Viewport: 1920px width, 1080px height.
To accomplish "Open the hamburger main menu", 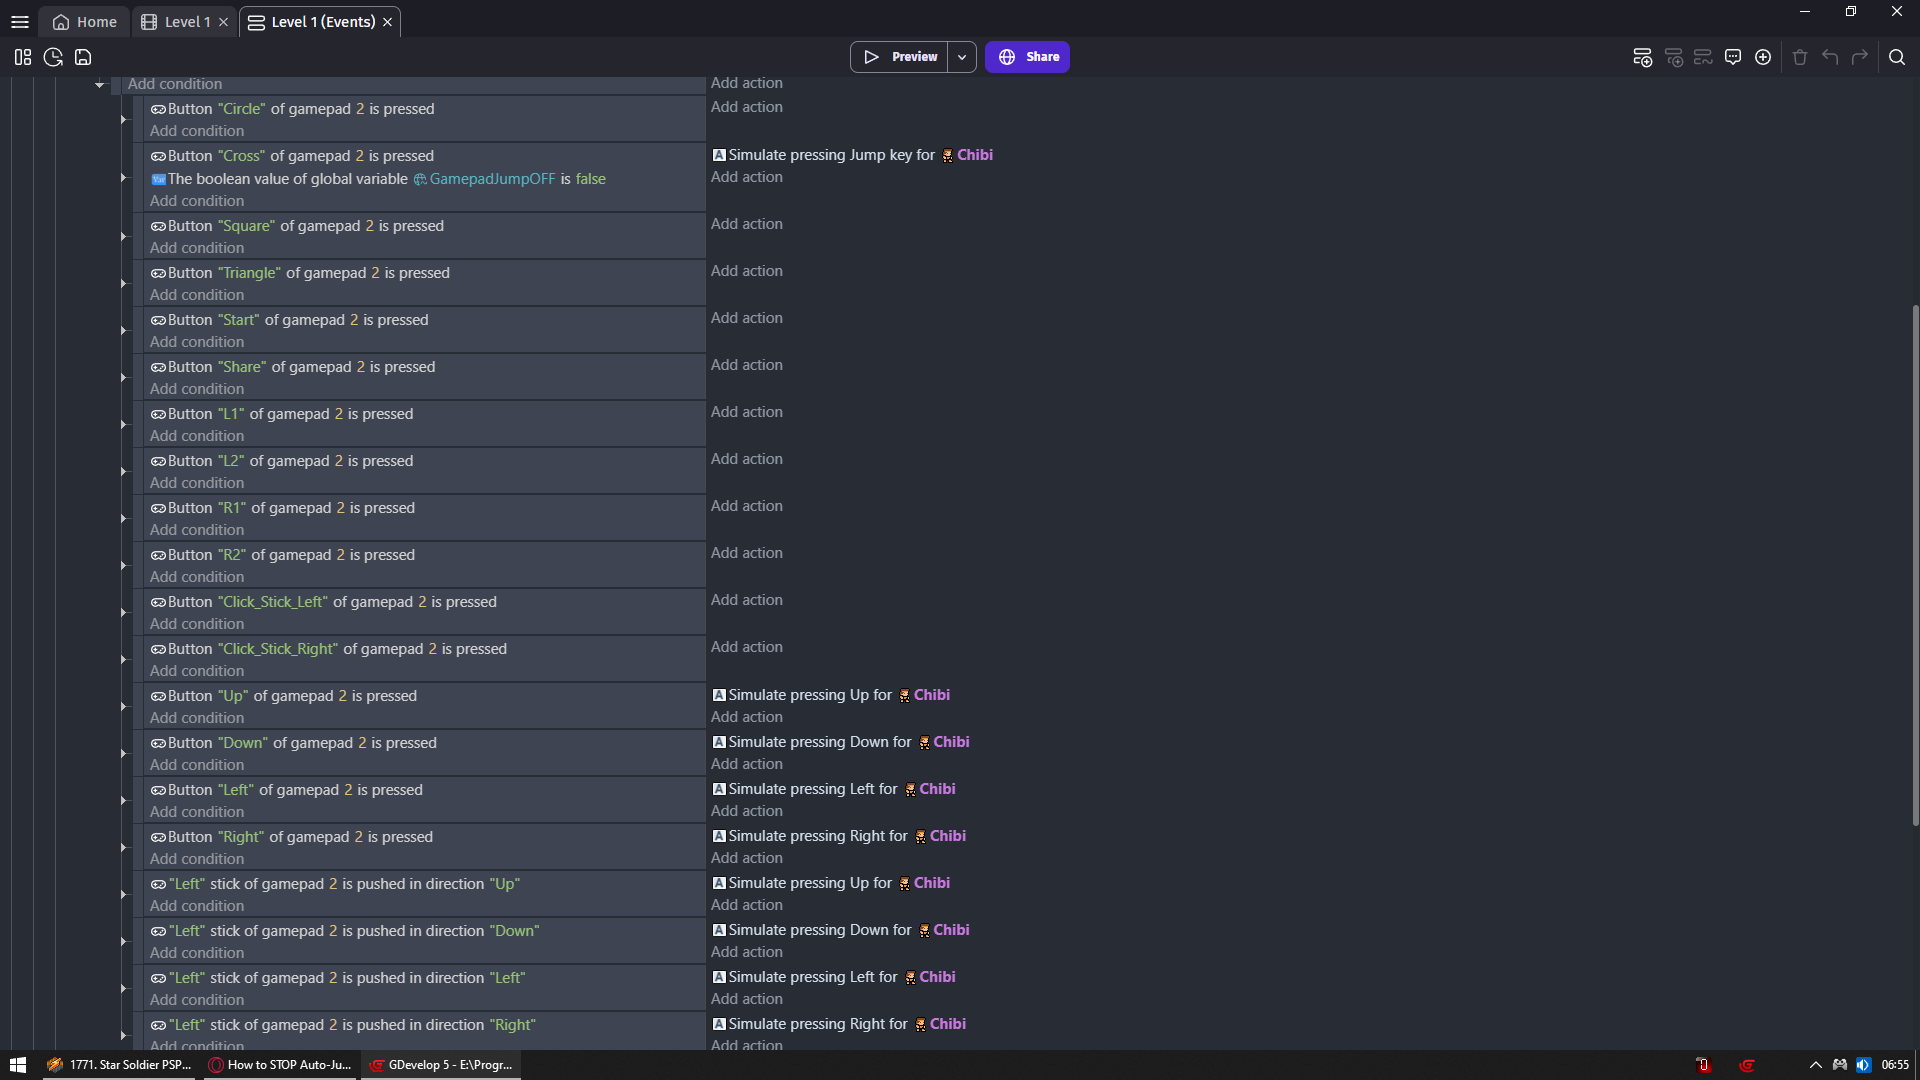I will point(19,22).
